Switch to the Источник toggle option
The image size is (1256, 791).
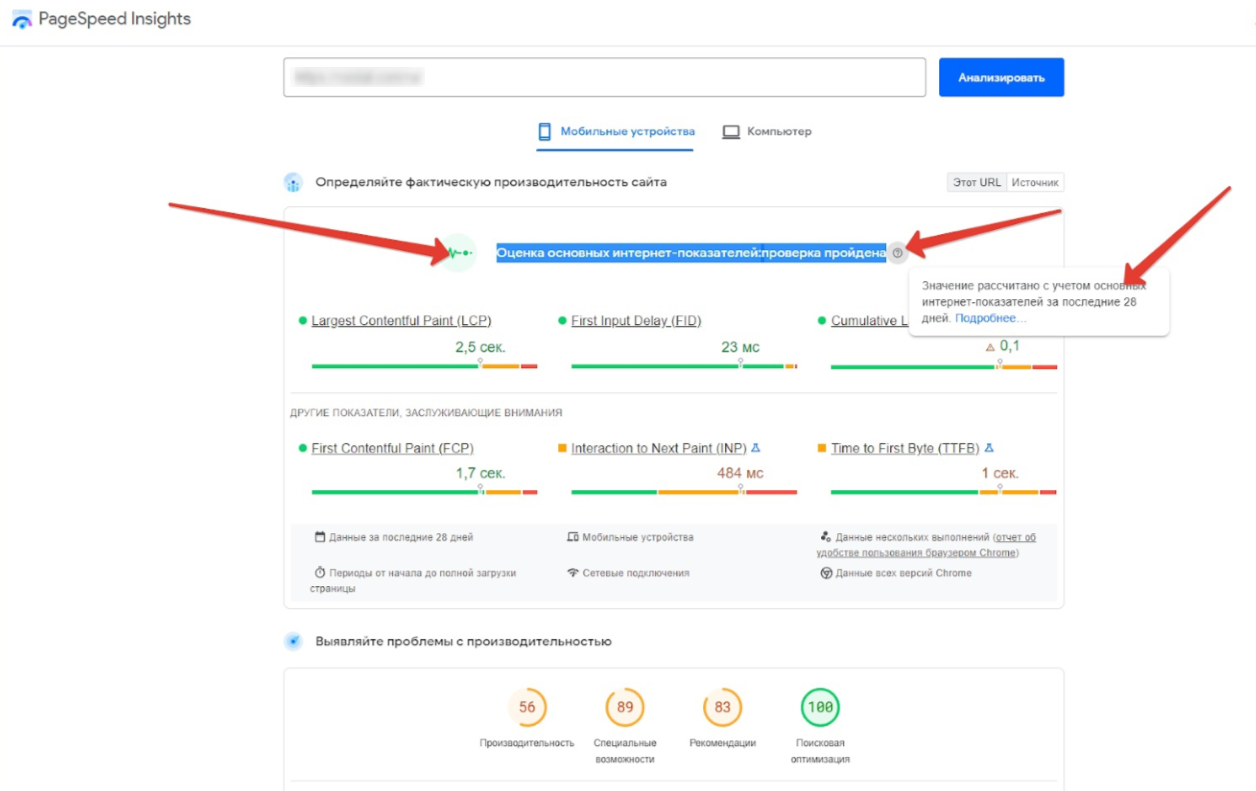click(x=1035, y=182)
